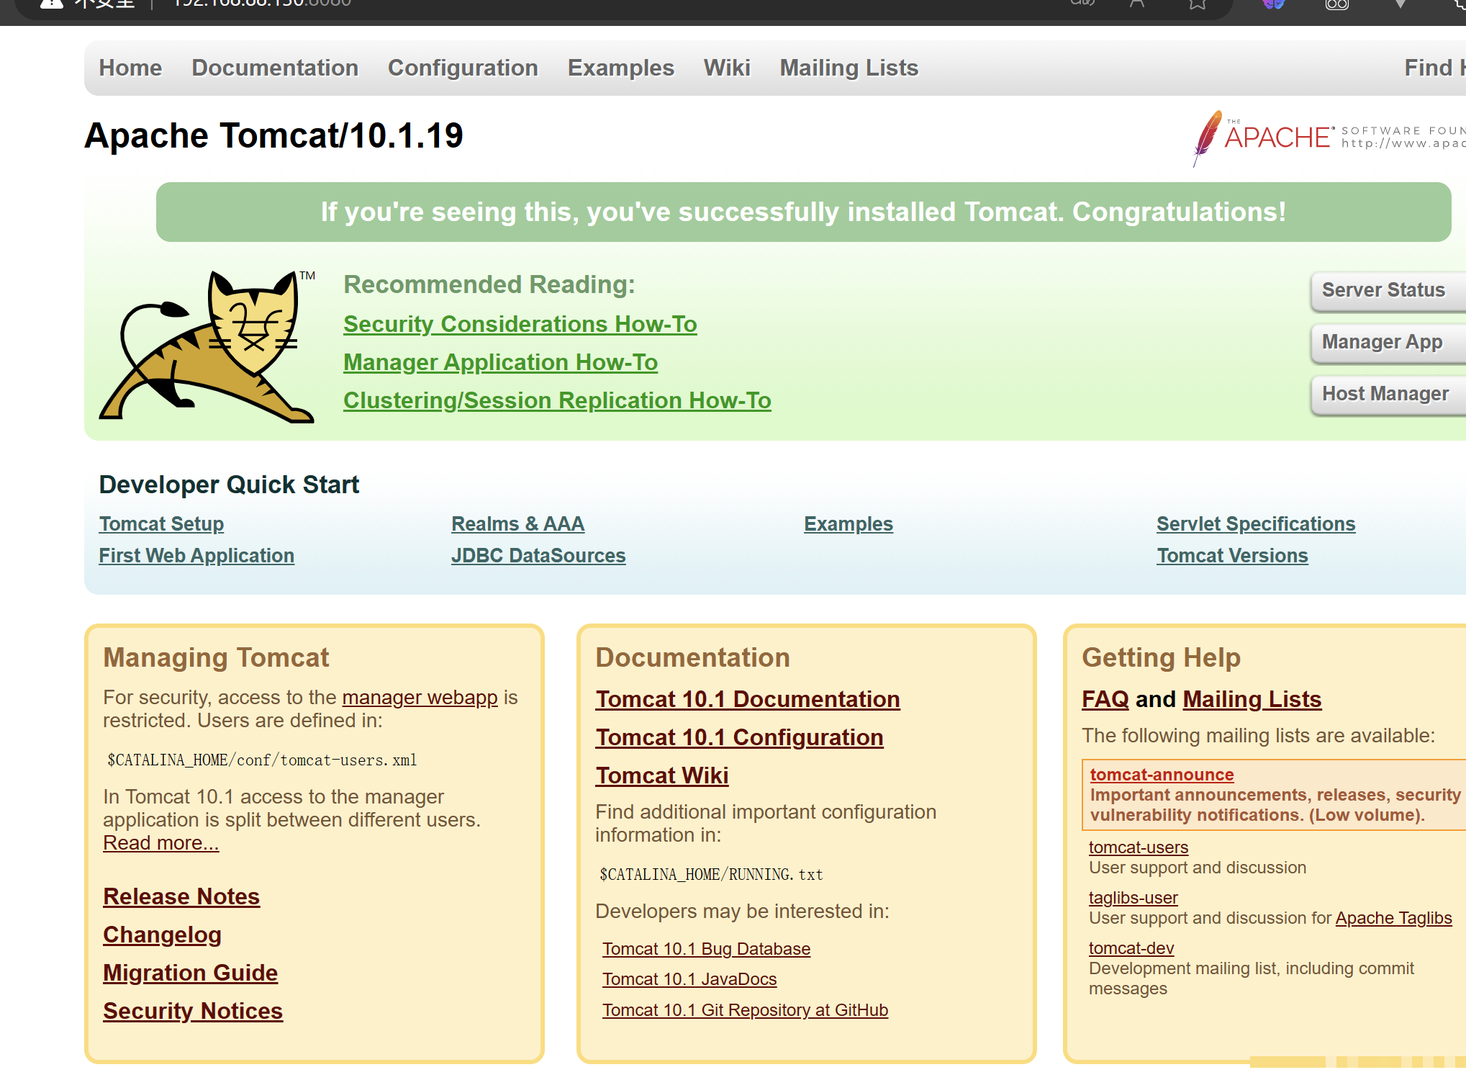Click the congratulations success banner text
The width and height of the screenshot is (1466, 1080).
pyautogui.click(x=803, y=212)
